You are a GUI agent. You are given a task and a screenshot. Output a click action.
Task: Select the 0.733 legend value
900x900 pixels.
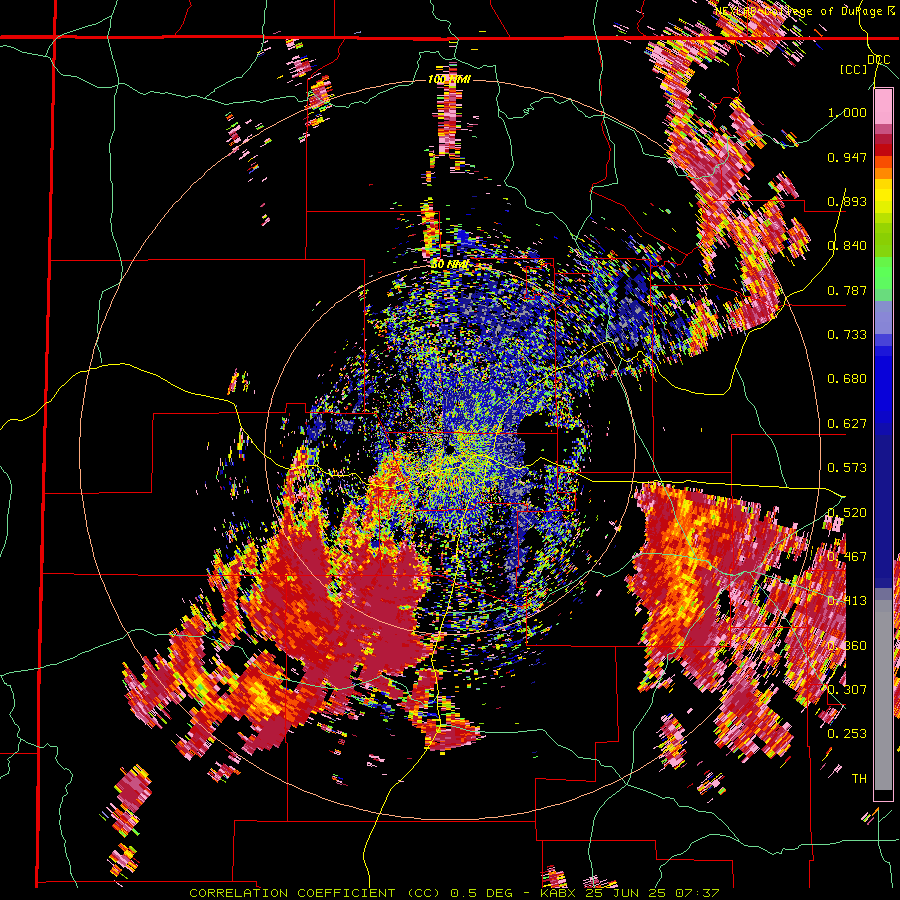847,335
